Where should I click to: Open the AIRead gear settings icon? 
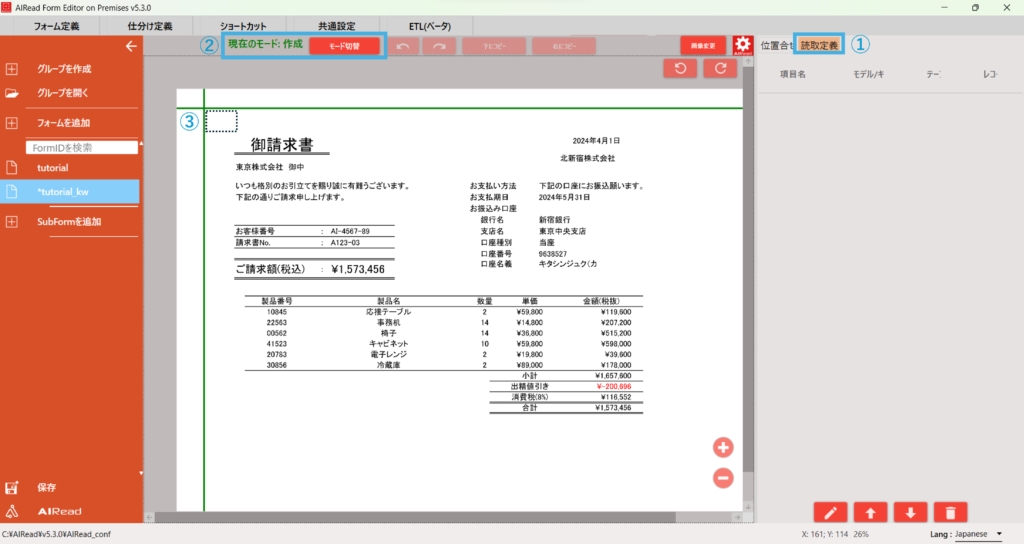pos(742,45)
